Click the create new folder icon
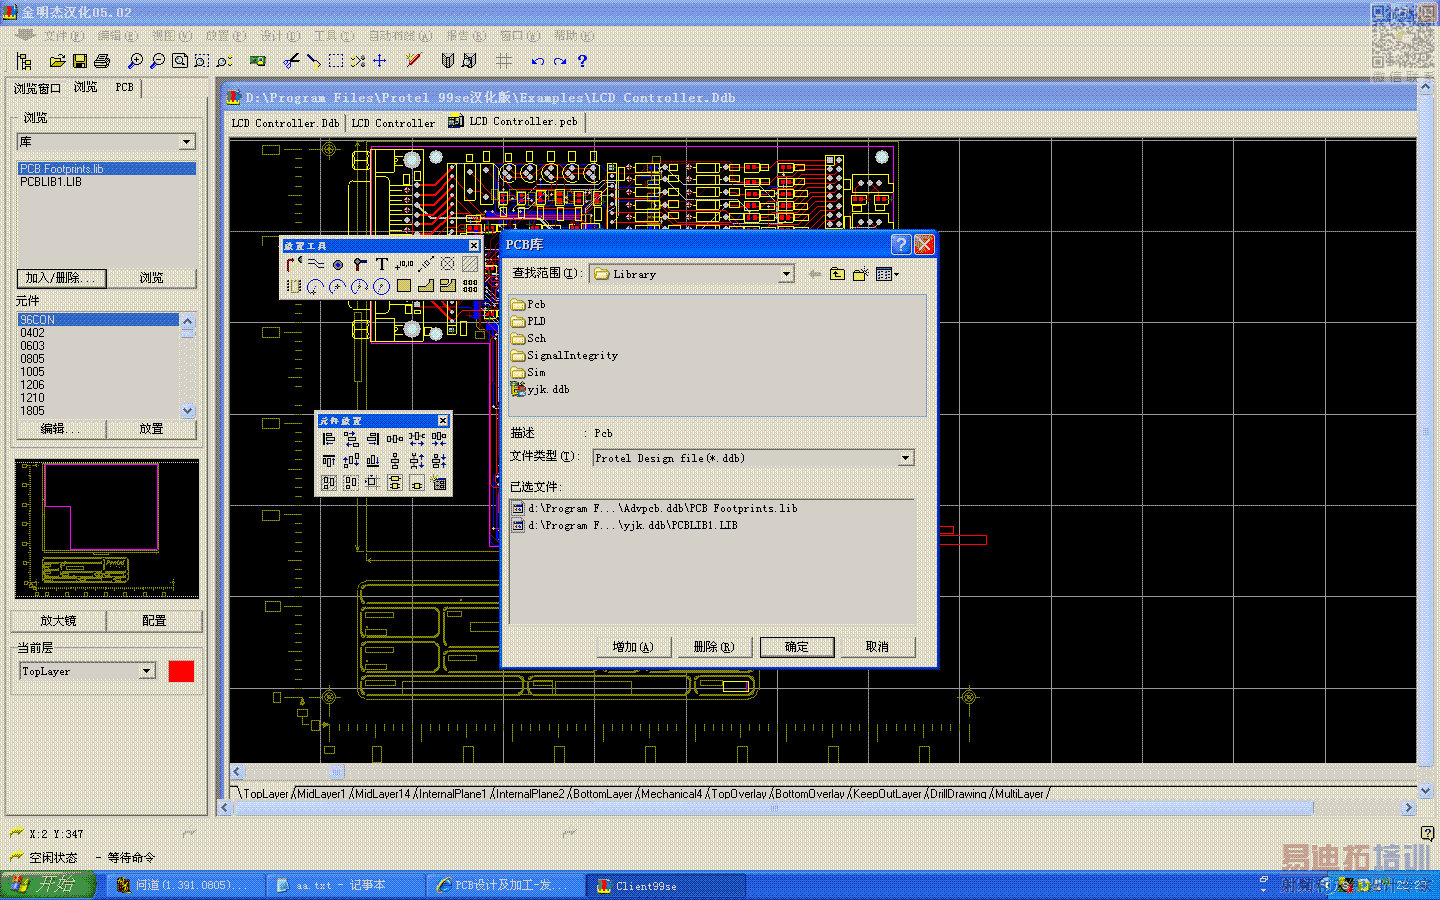Viewport: 1440px width, 900px height. tap(860, 274)
